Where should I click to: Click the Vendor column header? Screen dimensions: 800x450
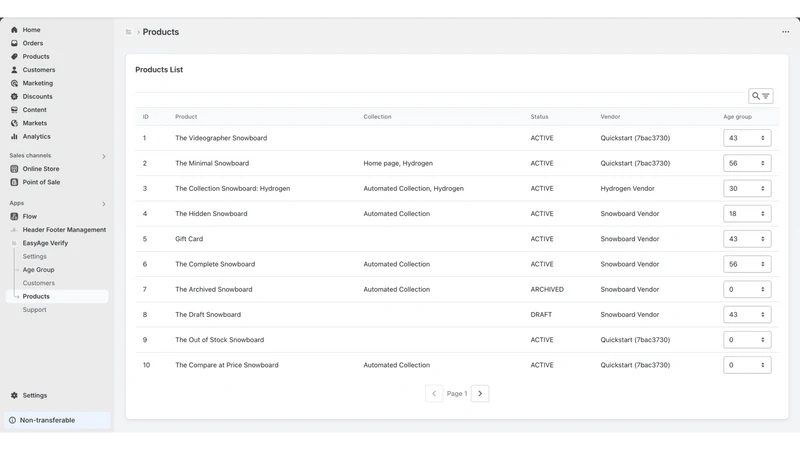[610, 116]
